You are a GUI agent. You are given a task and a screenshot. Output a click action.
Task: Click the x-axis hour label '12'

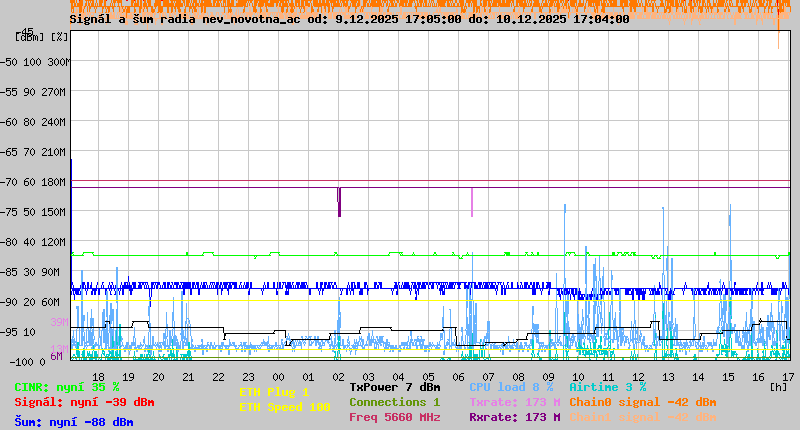pos(638,377)
